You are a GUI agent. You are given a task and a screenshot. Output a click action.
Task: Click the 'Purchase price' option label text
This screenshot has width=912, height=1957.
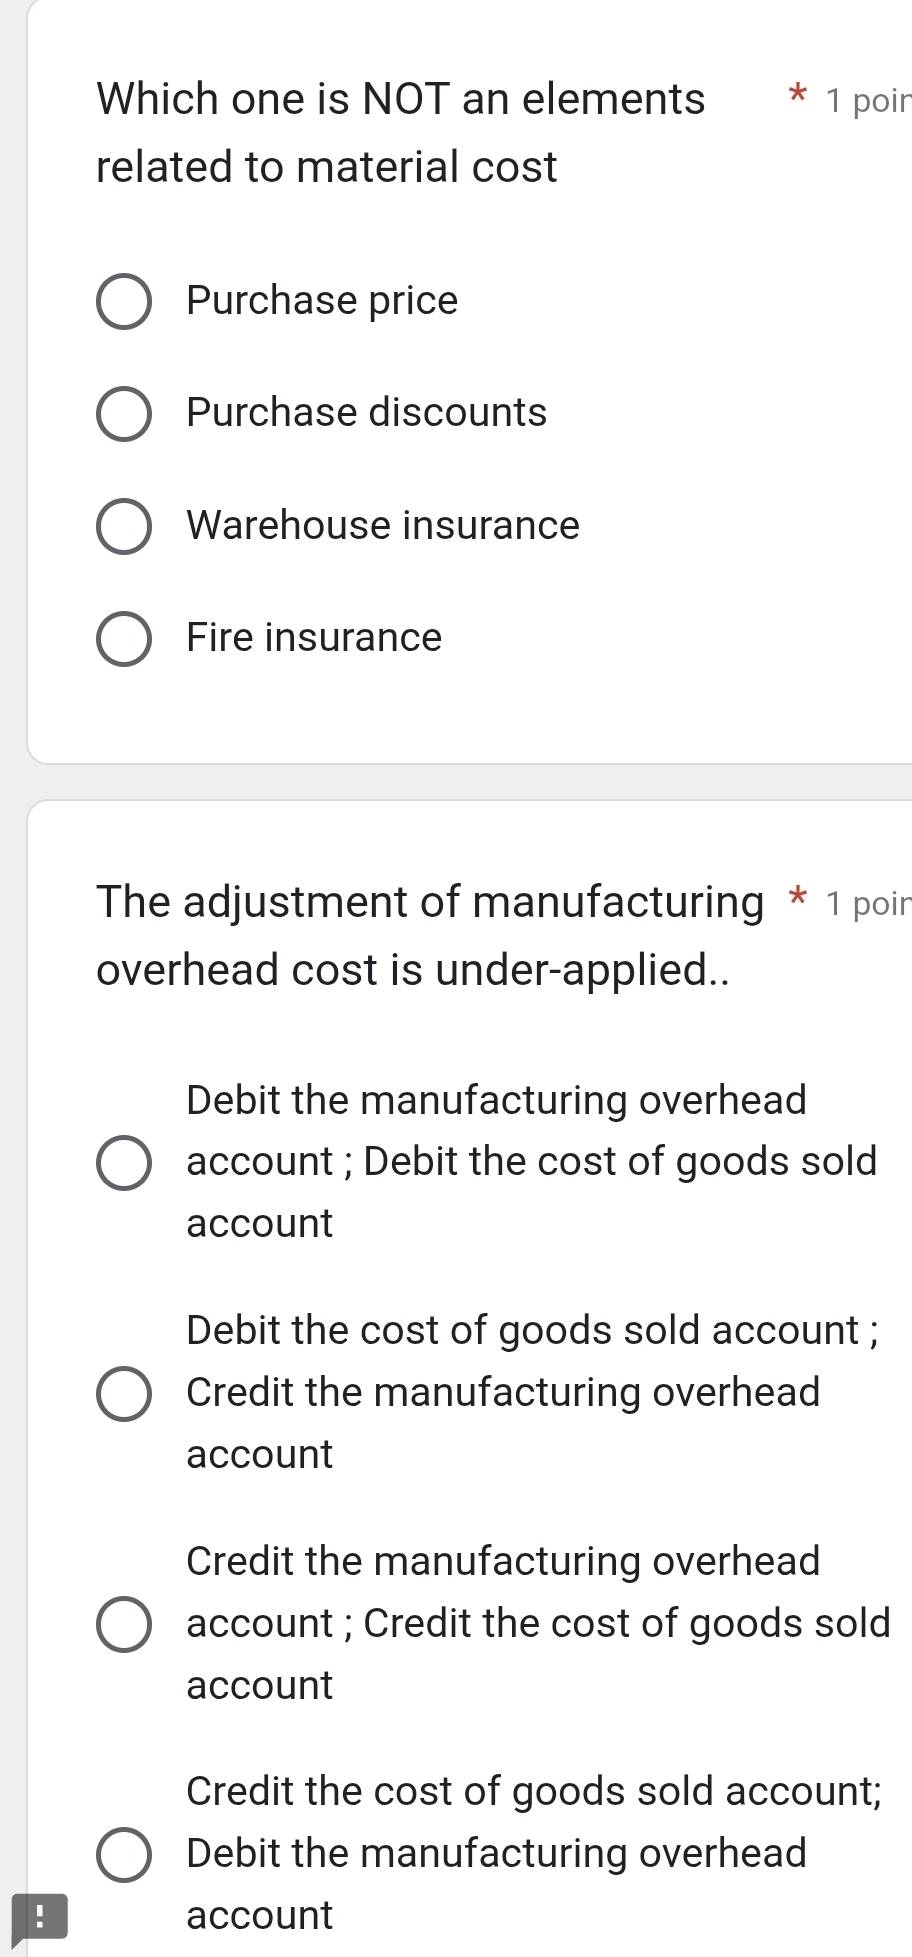pos(322,301)
